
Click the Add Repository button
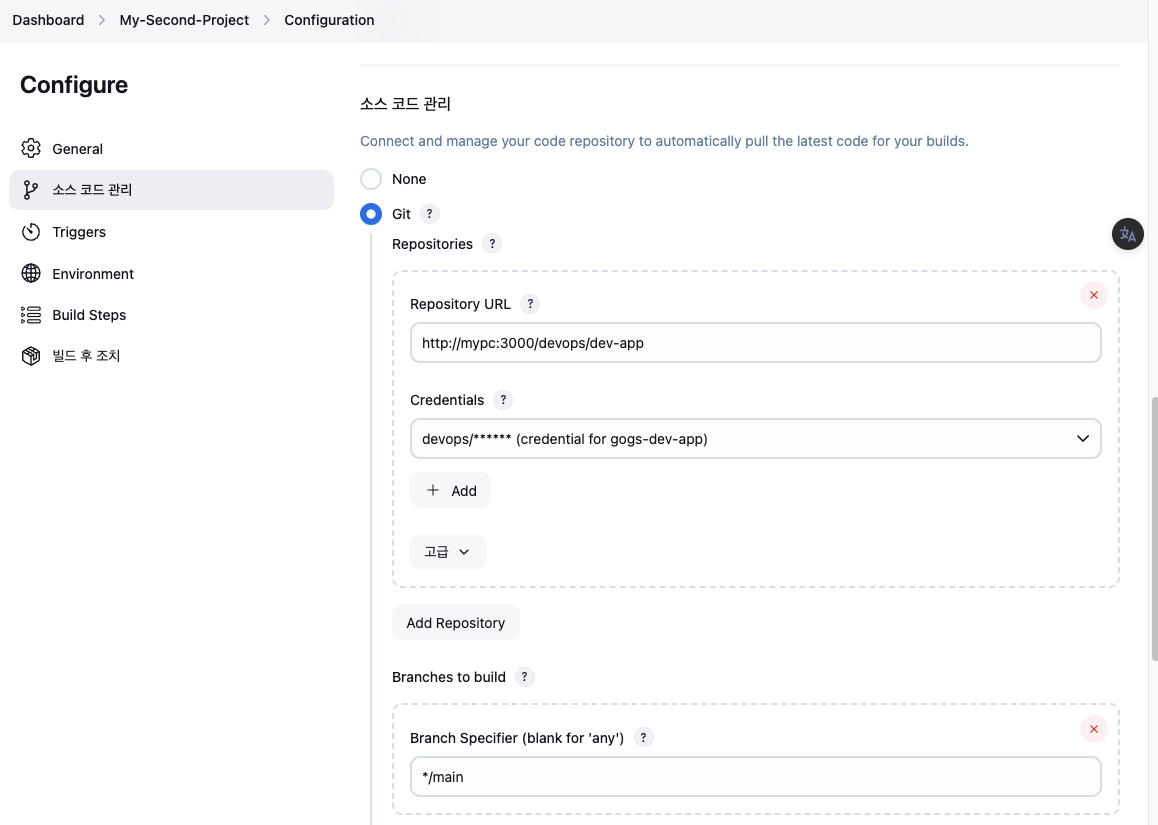[x=455, y=623]
